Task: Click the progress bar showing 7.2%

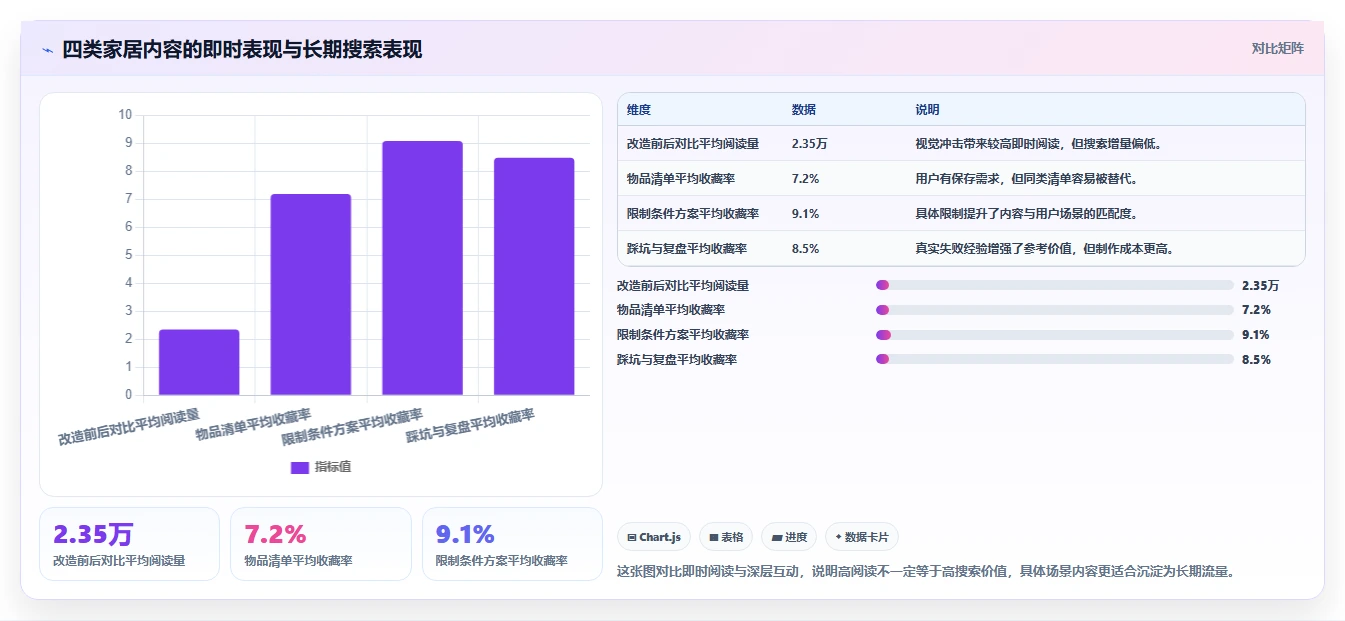Action: (x=1054, y=310)
